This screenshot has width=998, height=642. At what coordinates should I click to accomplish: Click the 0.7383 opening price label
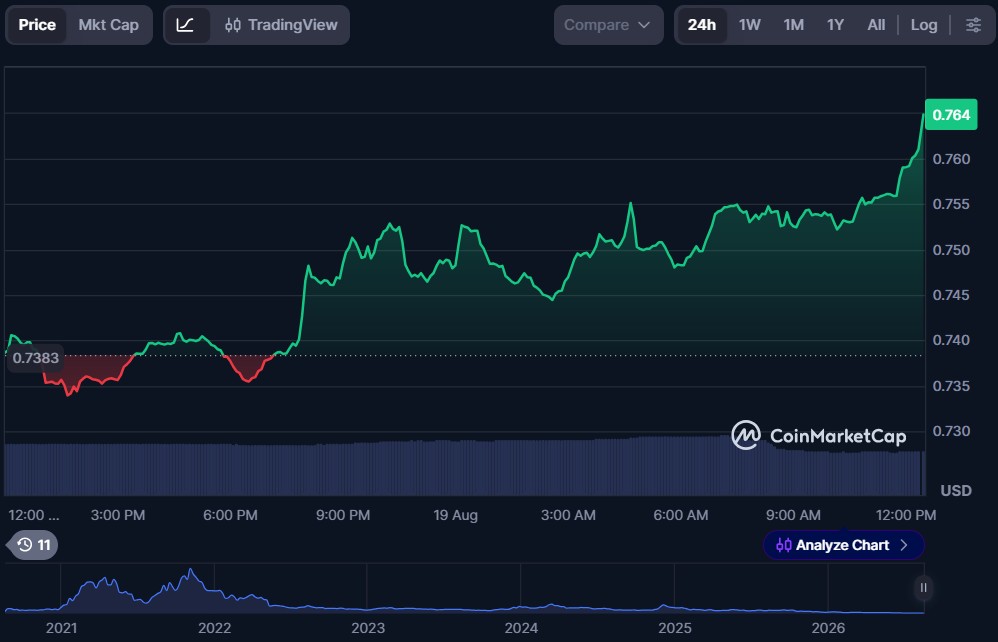(x=35, y=358)
